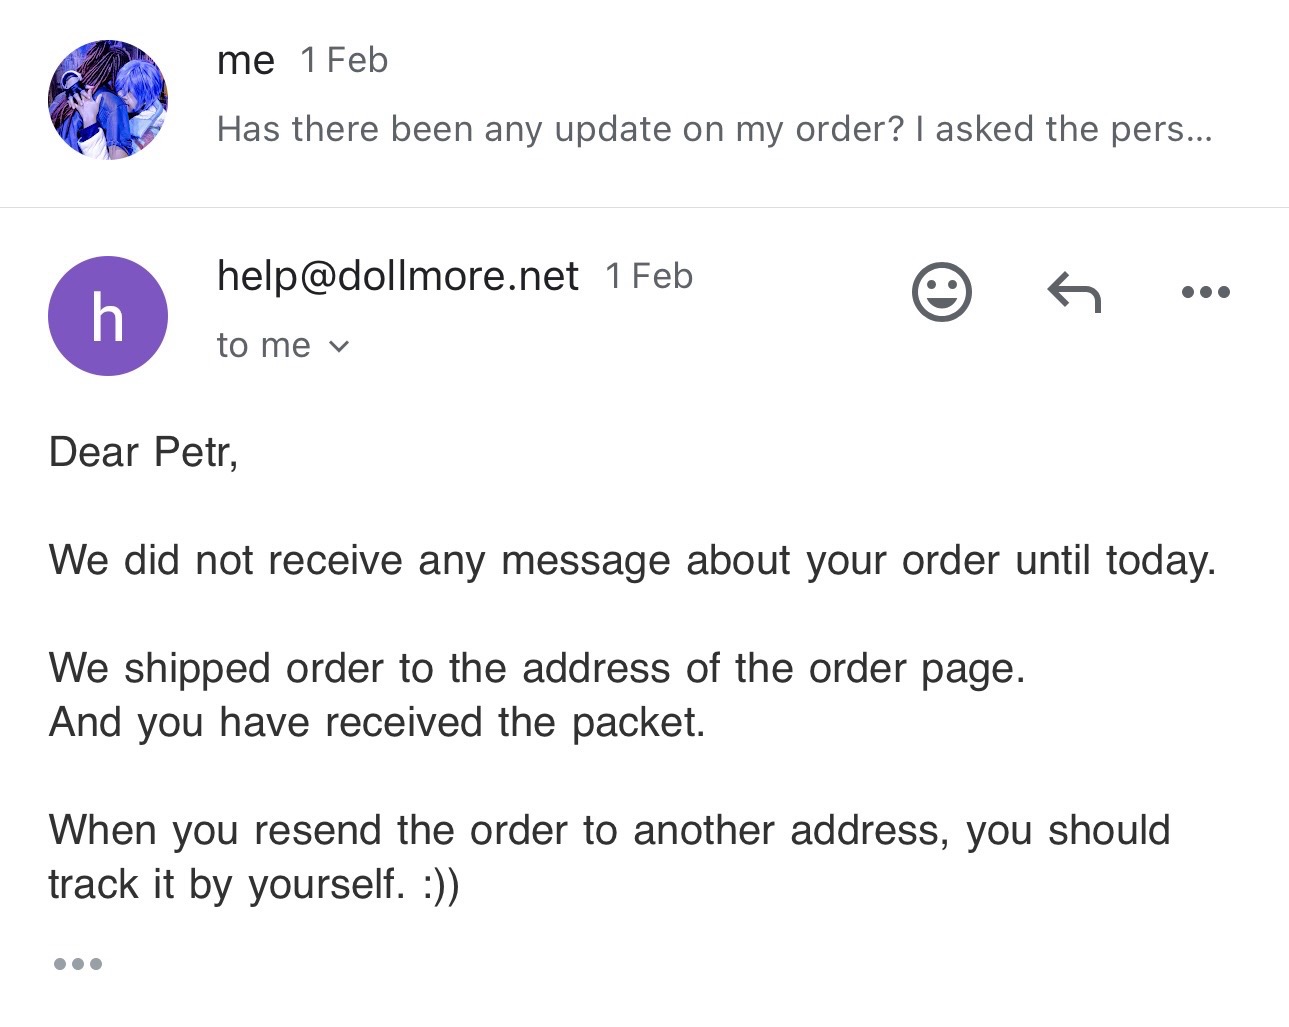The image size is (1289, 1027).
Task: Show trimmed content via bottom ellipsis
Action: point(78,964)
